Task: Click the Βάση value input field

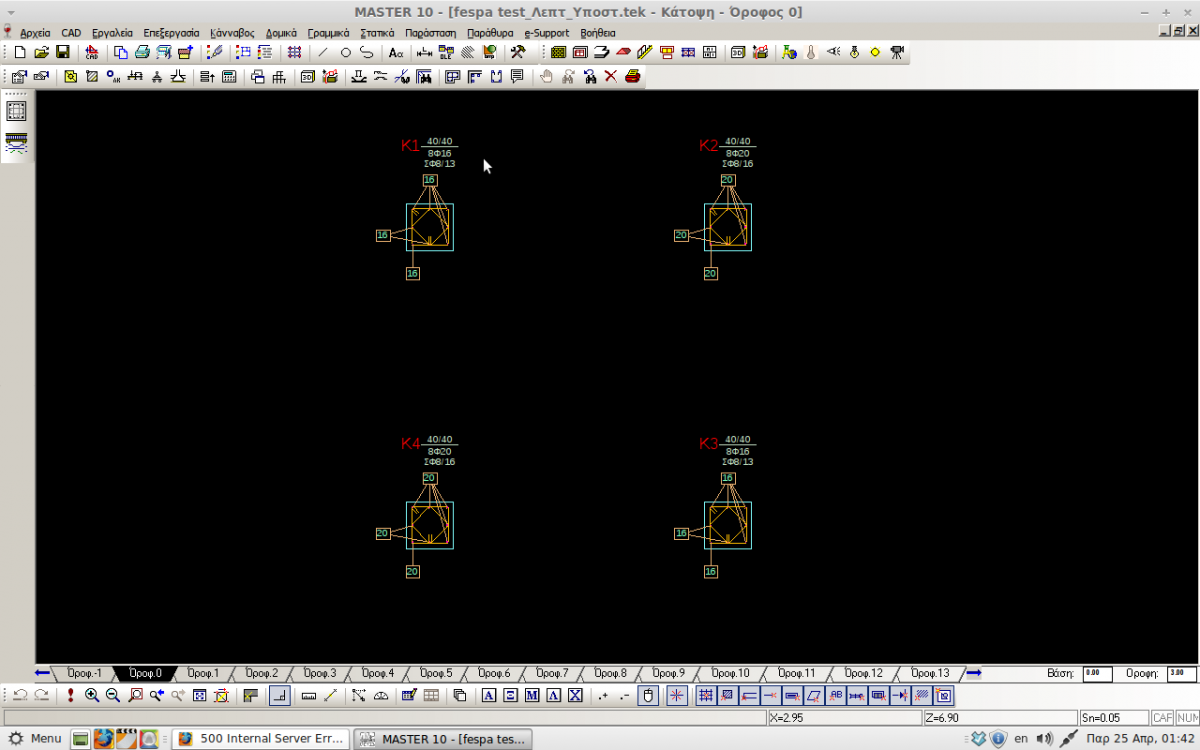Action: pos(1096,673)
